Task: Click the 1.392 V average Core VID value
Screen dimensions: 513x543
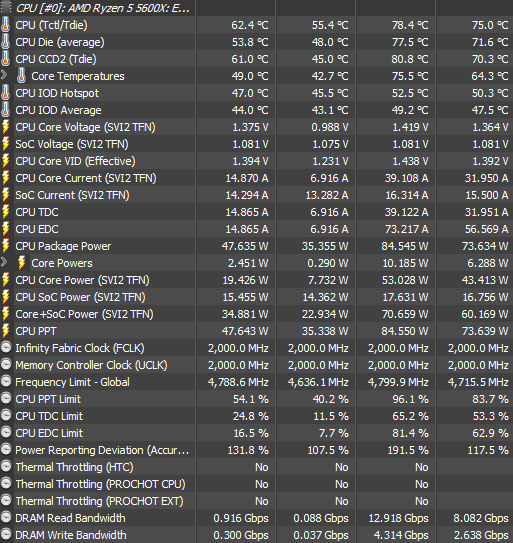Action: (490, 161)
